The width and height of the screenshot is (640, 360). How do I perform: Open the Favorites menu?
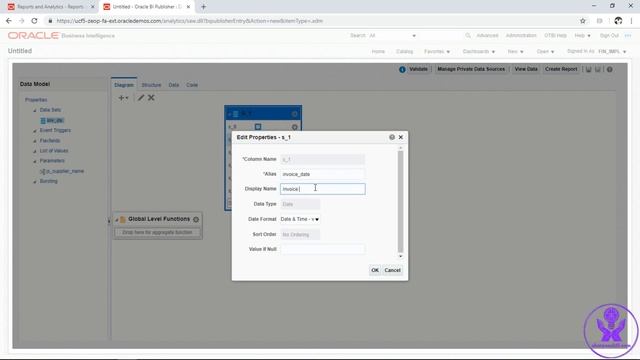pyautogui.click(x=437, y=52)
